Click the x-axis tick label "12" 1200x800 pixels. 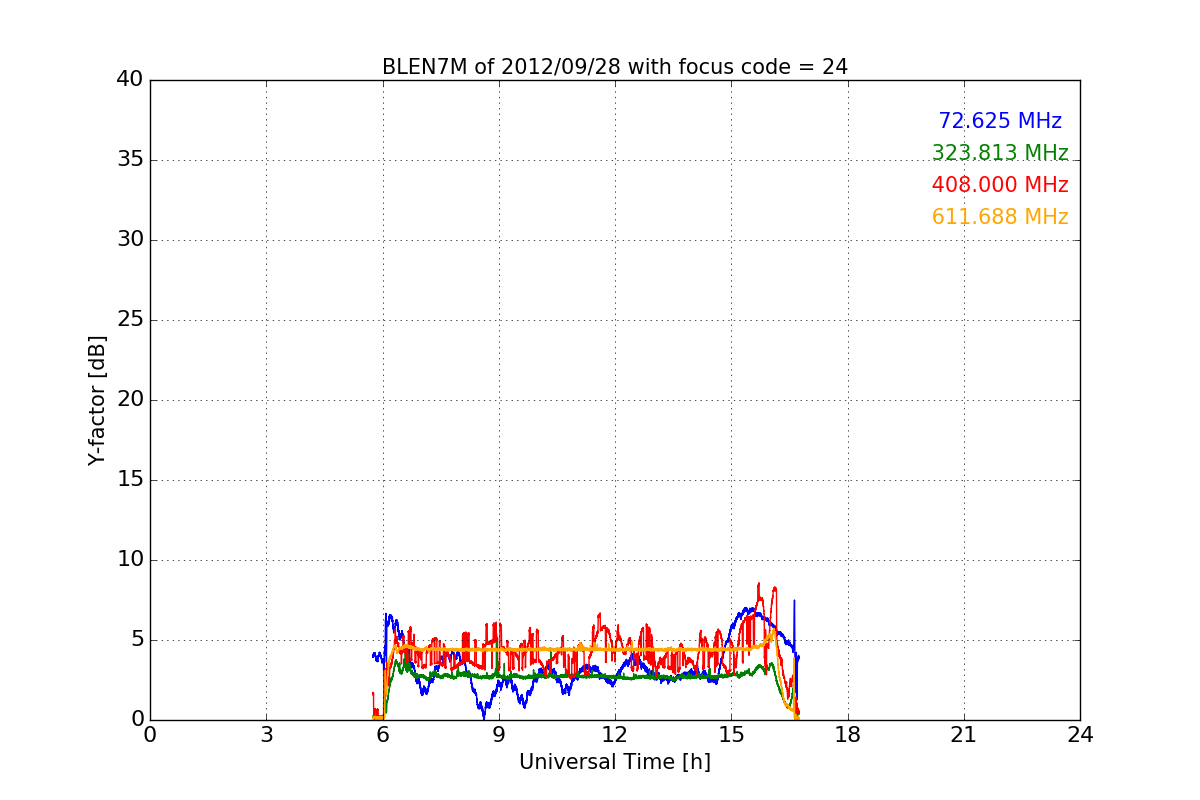(615, 735)
